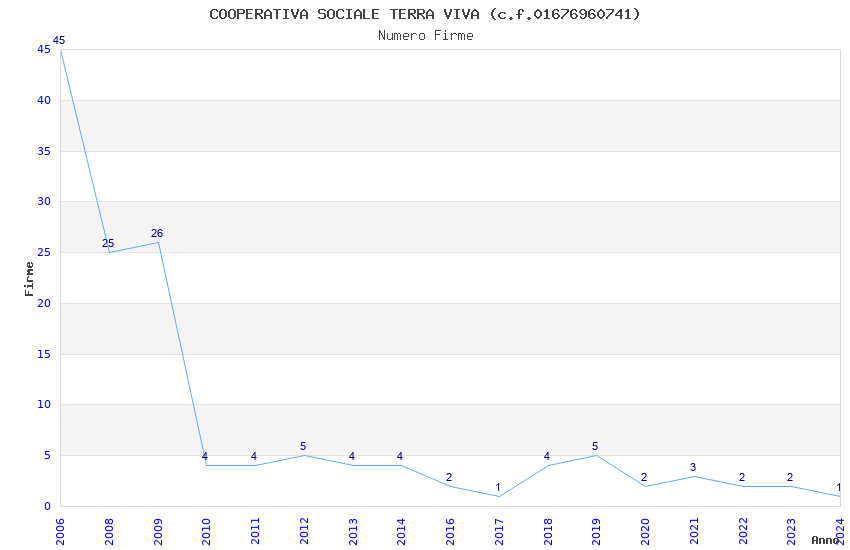The height and width of the screenshot is (550, 850).
Task: Click the data label 2 at 2022
Action: 742,477
